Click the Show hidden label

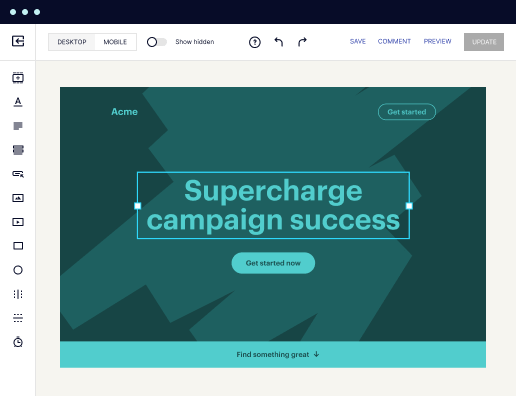tap(195, 42)
